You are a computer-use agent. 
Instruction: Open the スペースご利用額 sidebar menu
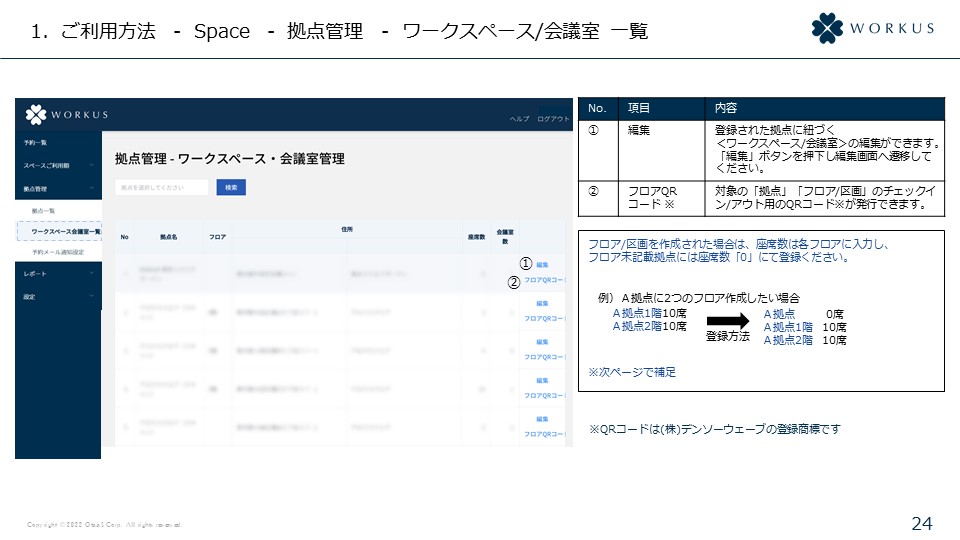(x=47, y=165)
